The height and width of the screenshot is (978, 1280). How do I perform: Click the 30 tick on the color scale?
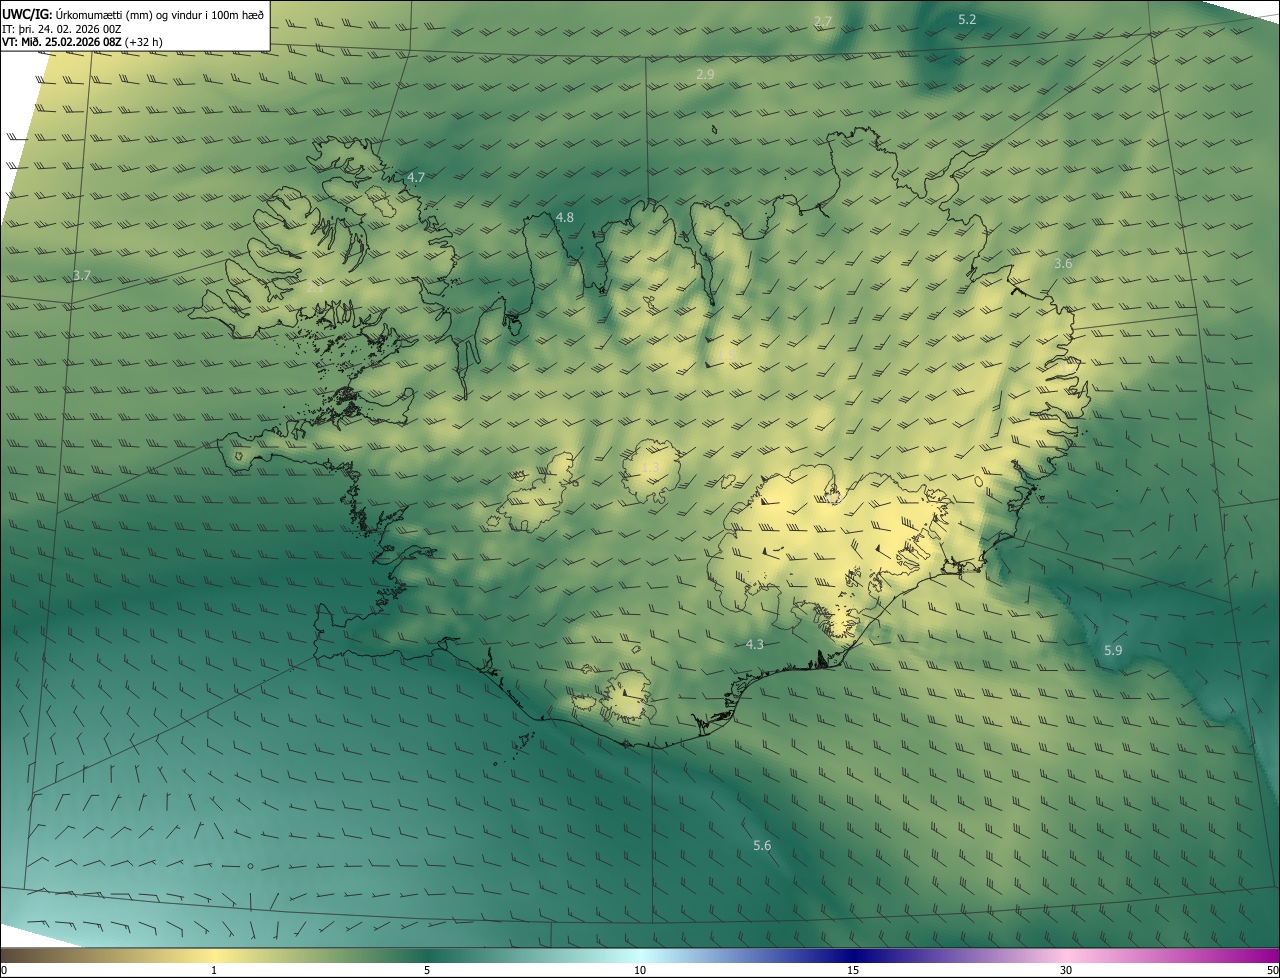point(1066,970)
